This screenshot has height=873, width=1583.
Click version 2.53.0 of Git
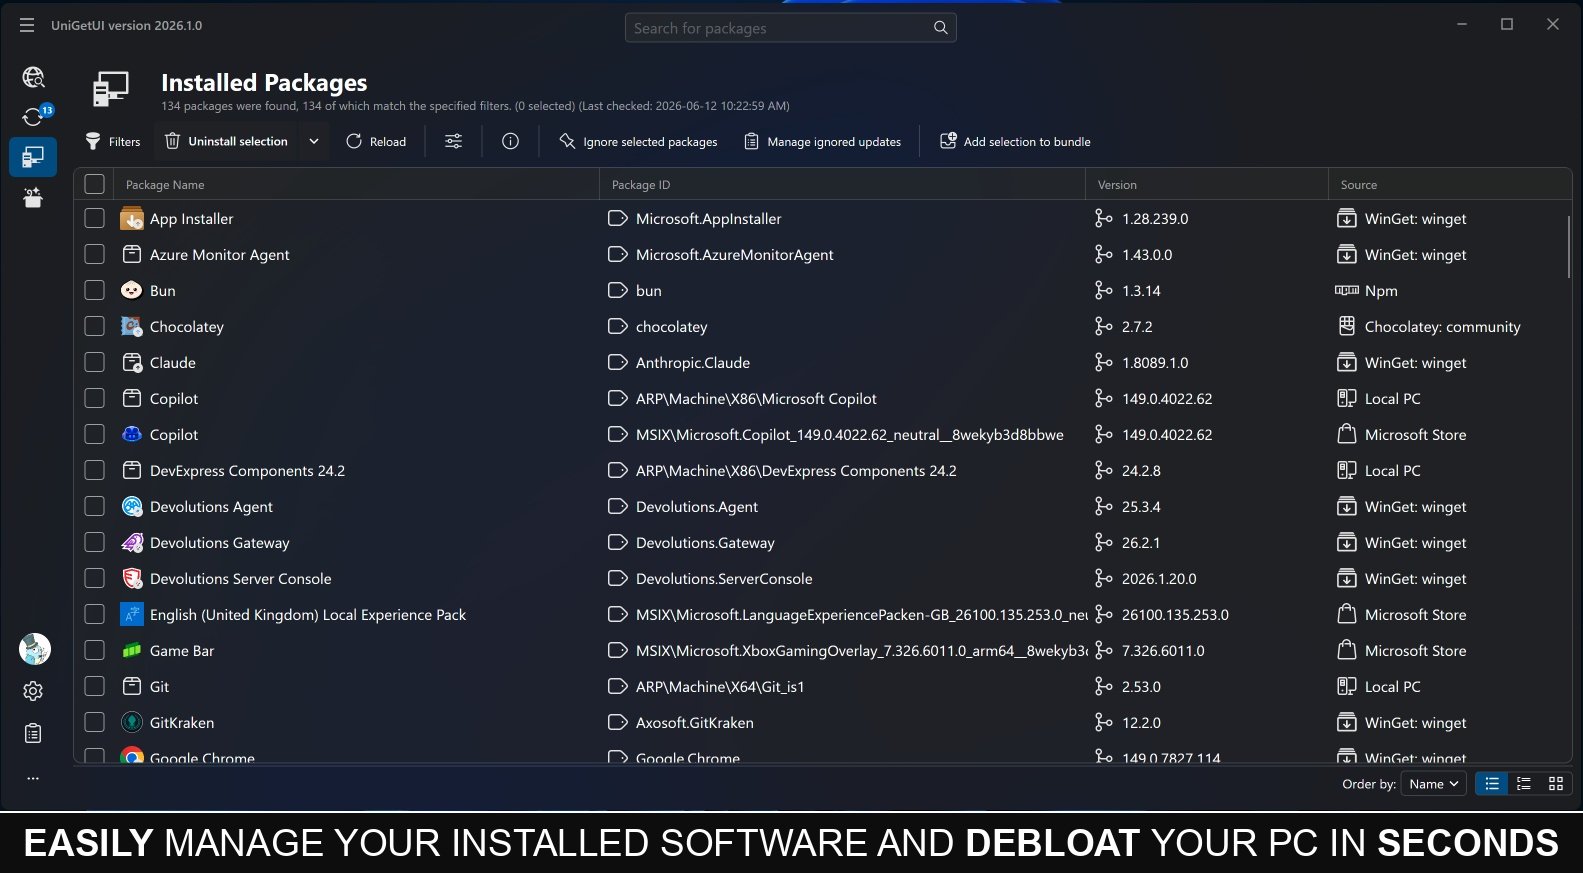pyautogui.click(x=1141, y=687)
